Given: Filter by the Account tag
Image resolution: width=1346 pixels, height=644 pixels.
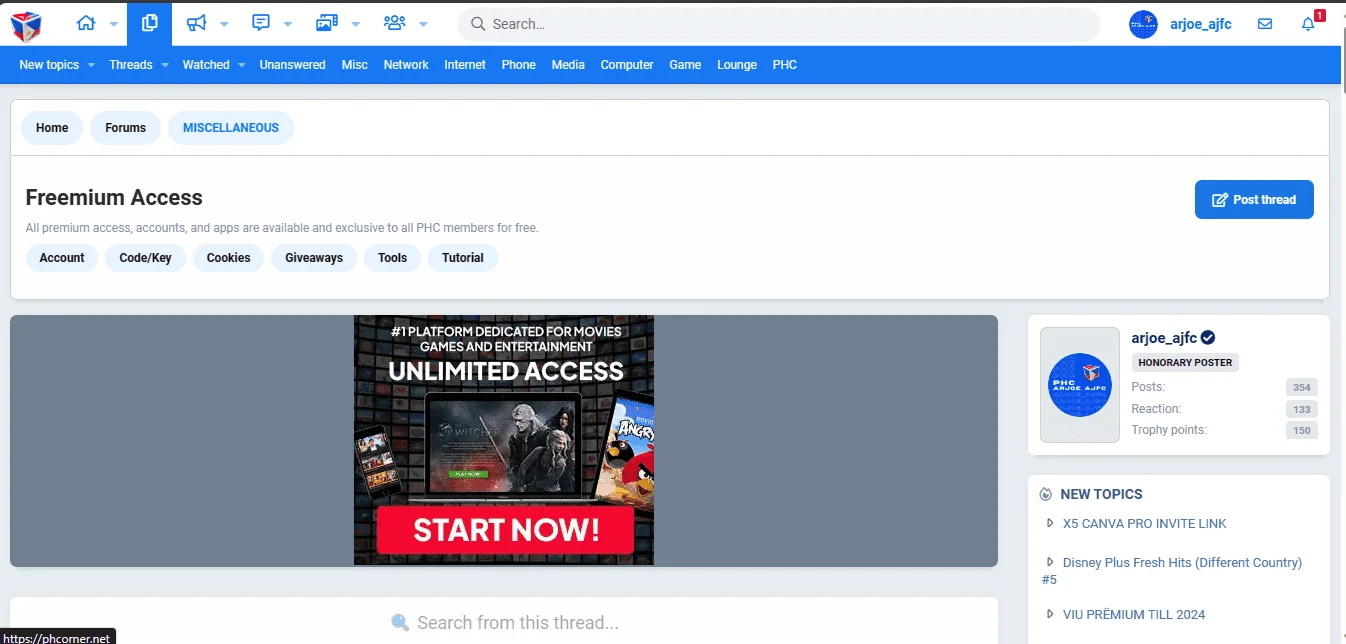Looking at the screenshot, I should [62, 258].
